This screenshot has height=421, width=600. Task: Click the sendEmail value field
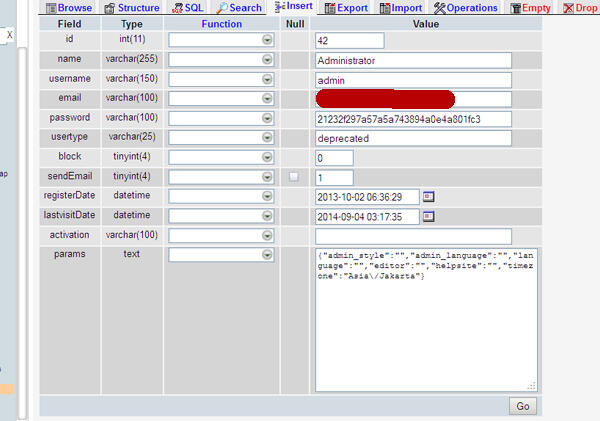click(334, 178)
